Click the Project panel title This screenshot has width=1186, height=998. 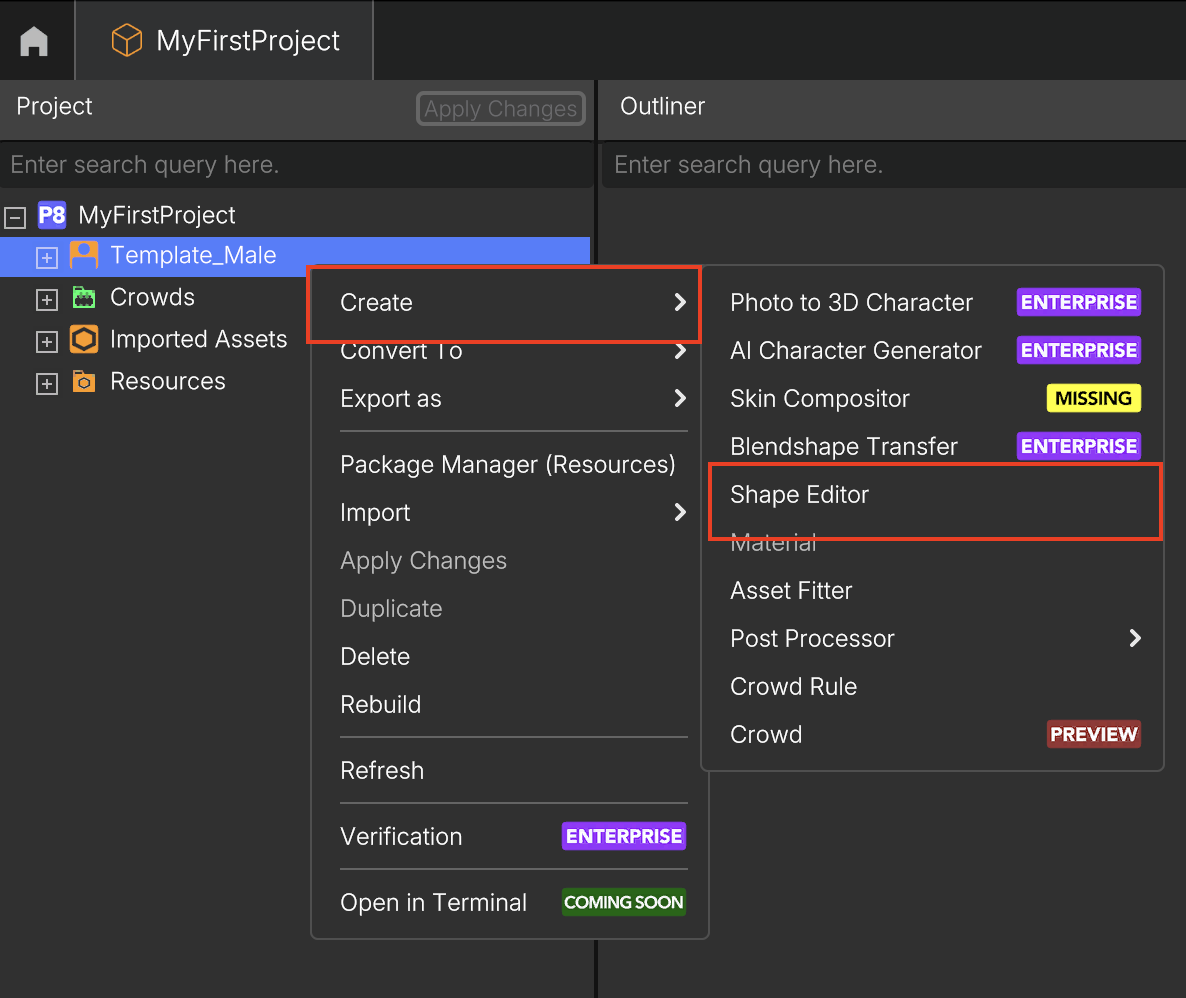click(x=54, y=107)
